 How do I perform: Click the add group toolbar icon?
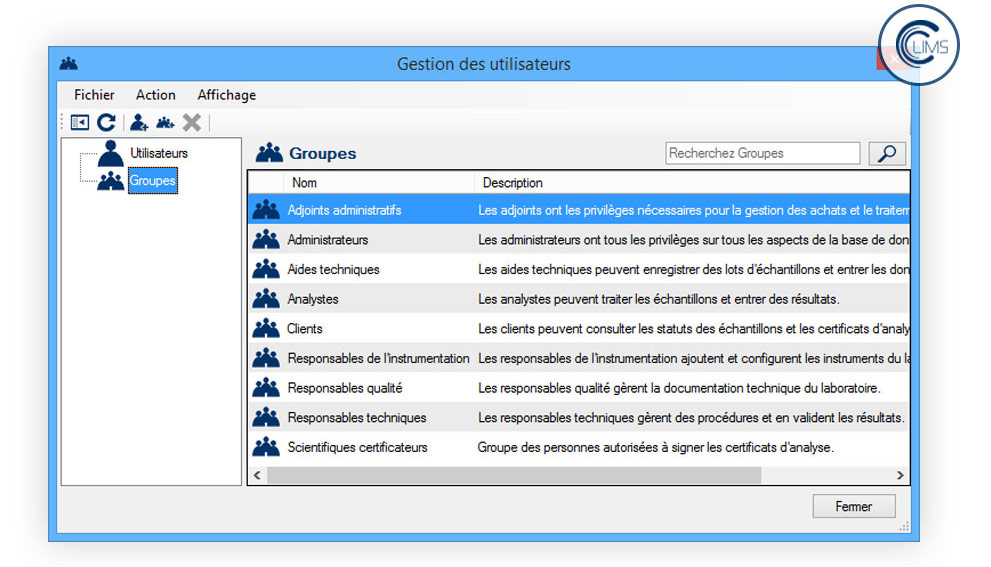pos(165,123)
